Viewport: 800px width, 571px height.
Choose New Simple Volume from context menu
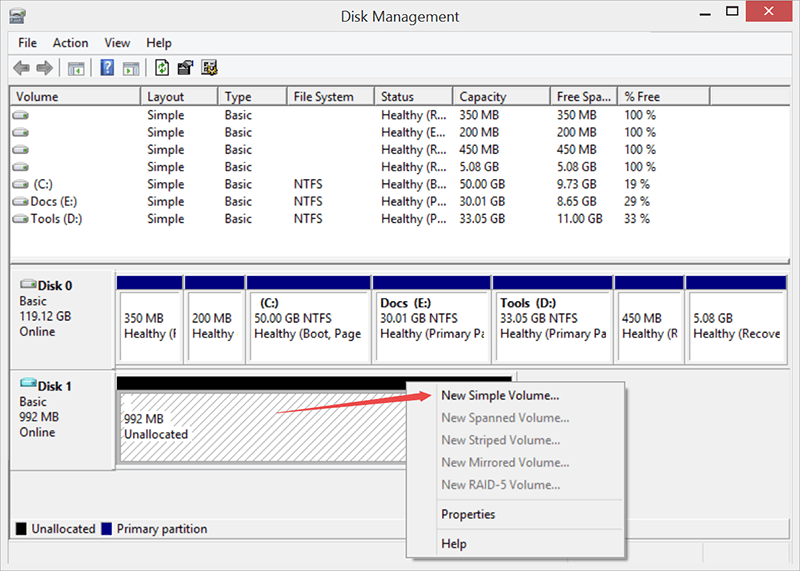pos(500,396)
